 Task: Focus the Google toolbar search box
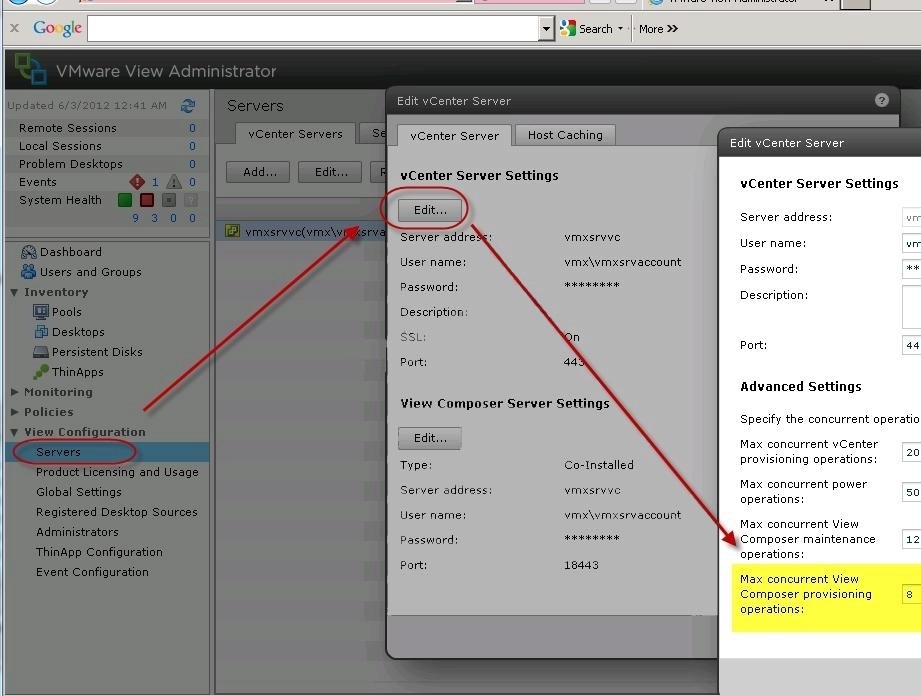(x=314, y=28)
